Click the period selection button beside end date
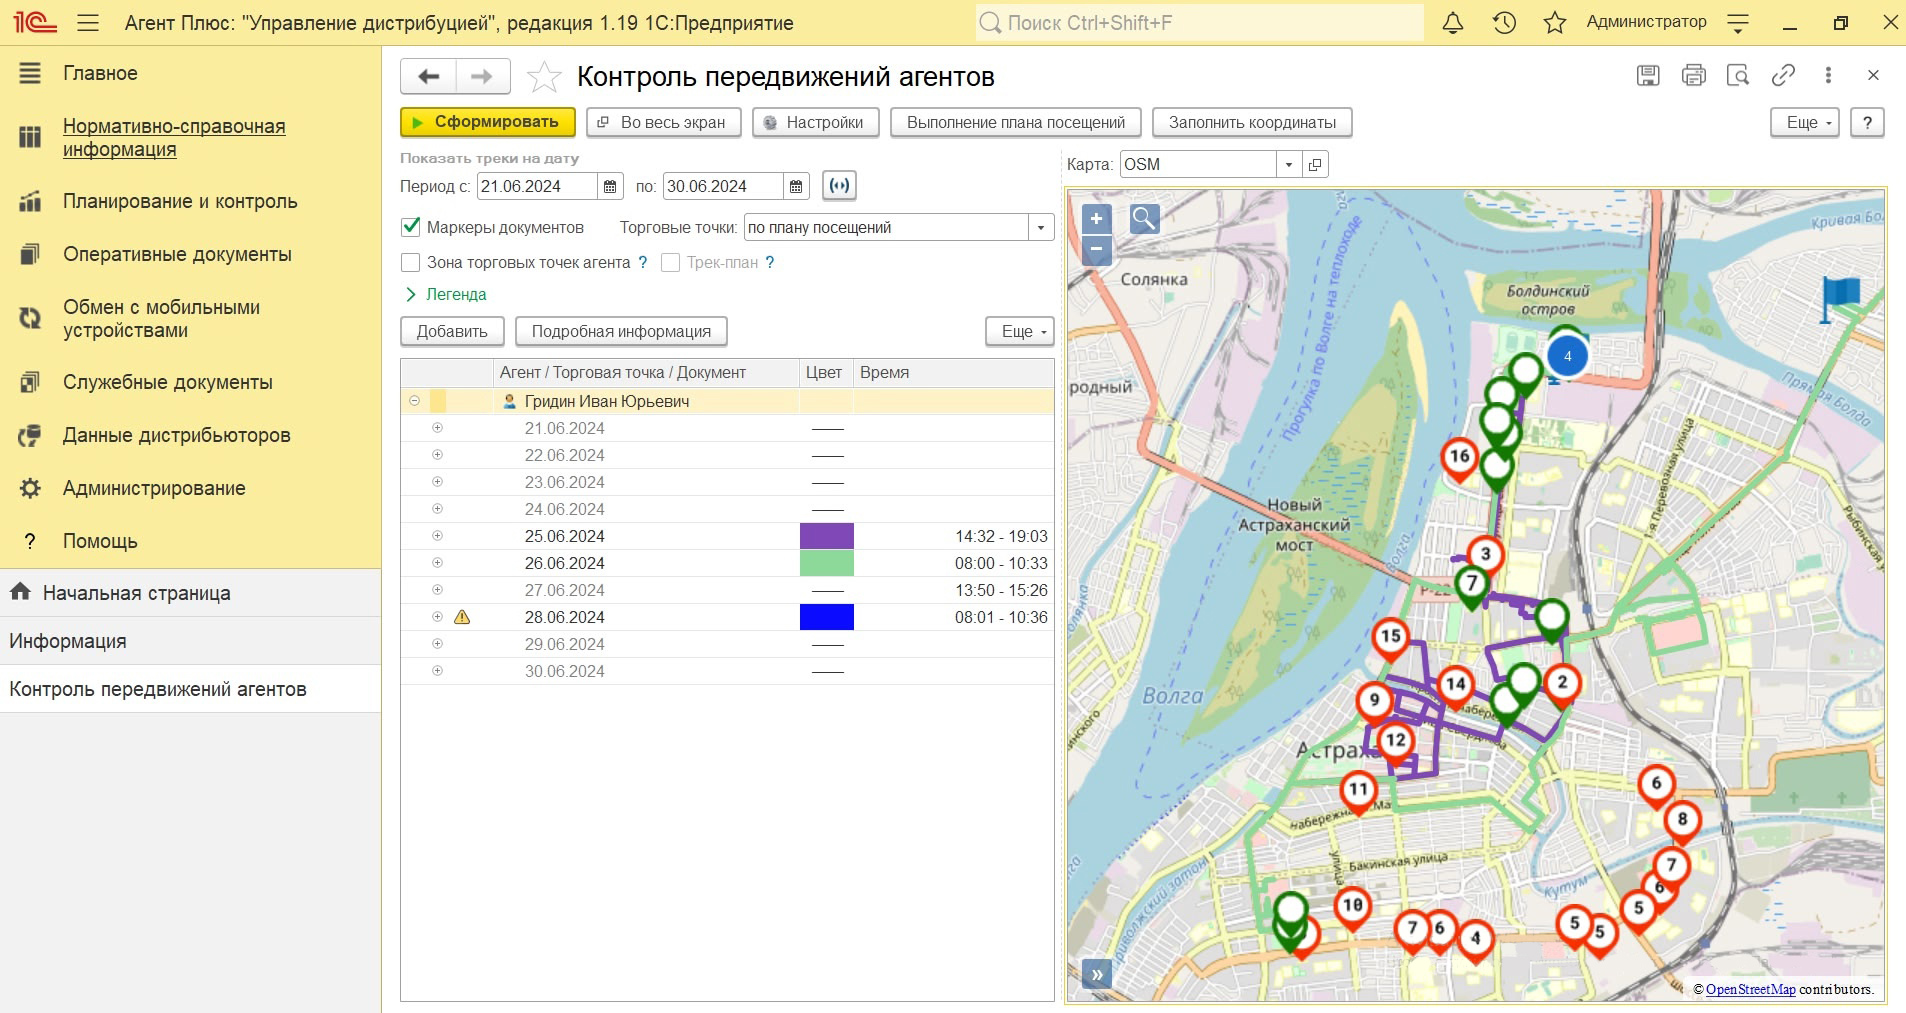 pyautogui.click(x=839, y=186)
